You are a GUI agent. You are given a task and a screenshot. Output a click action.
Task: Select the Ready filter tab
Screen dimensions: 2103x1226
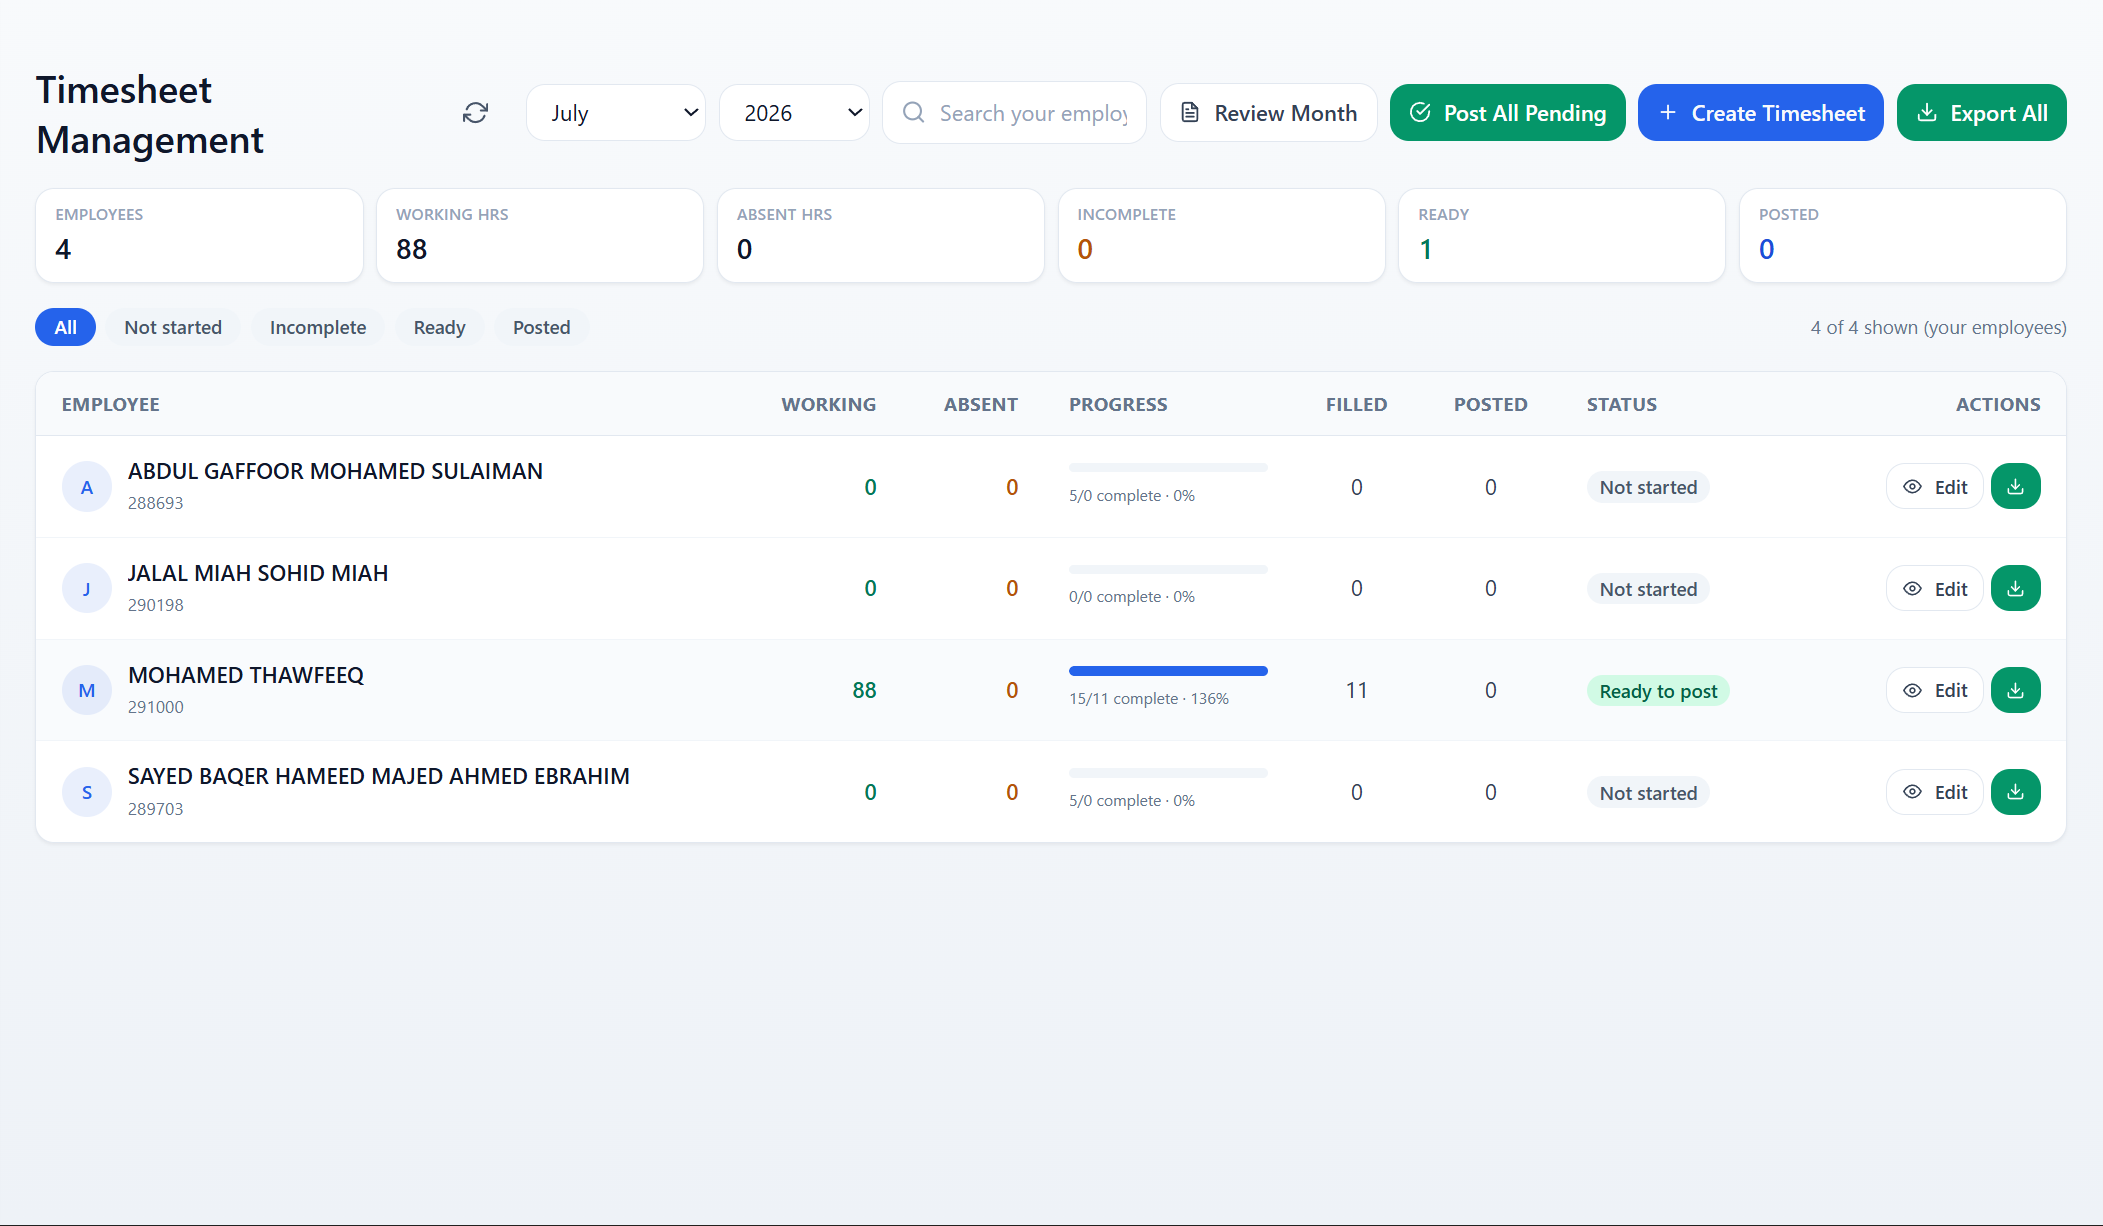[x=440, y=327]
